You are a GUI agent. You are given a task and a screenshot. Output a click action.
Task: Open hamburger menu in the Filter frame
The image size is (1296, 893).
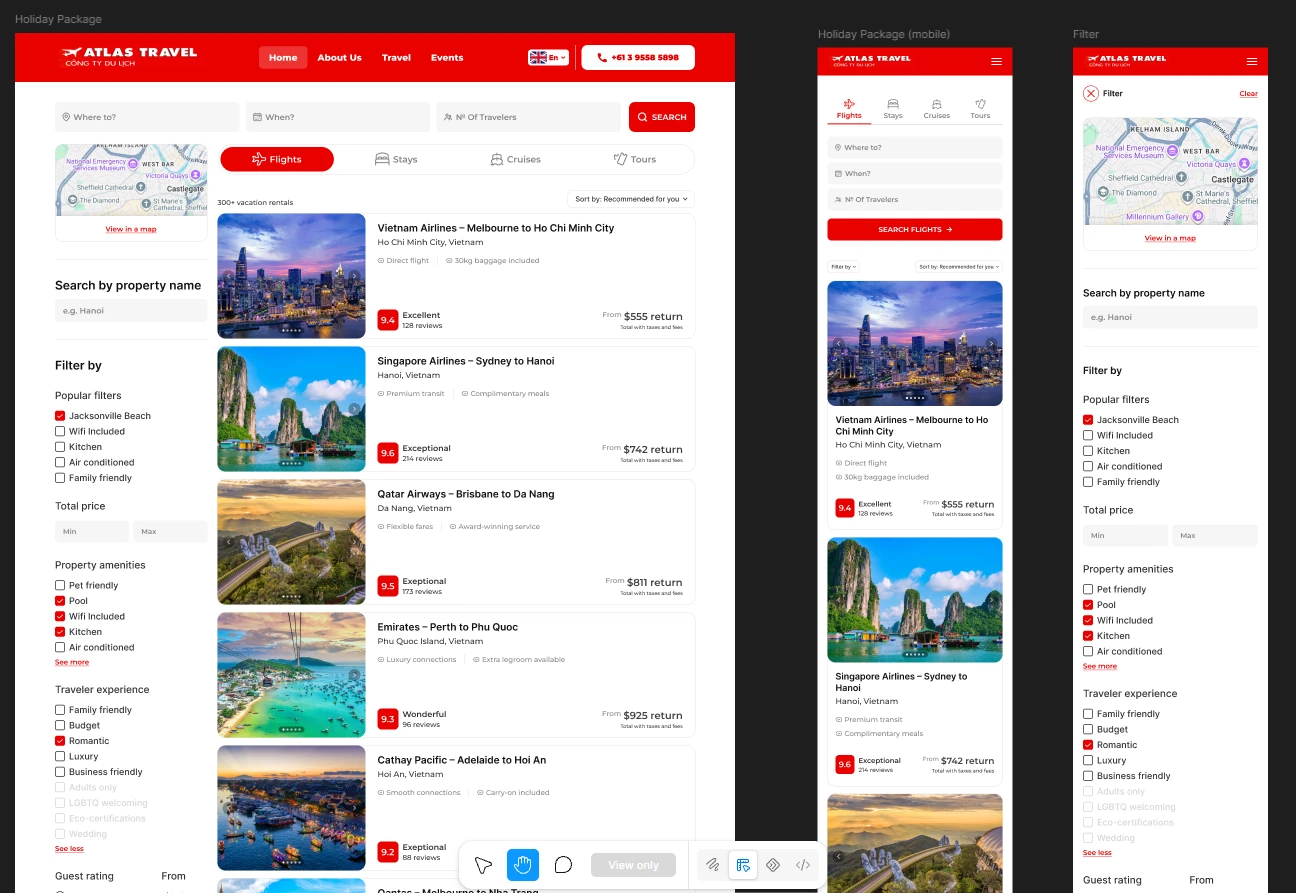pos(1252,62)
